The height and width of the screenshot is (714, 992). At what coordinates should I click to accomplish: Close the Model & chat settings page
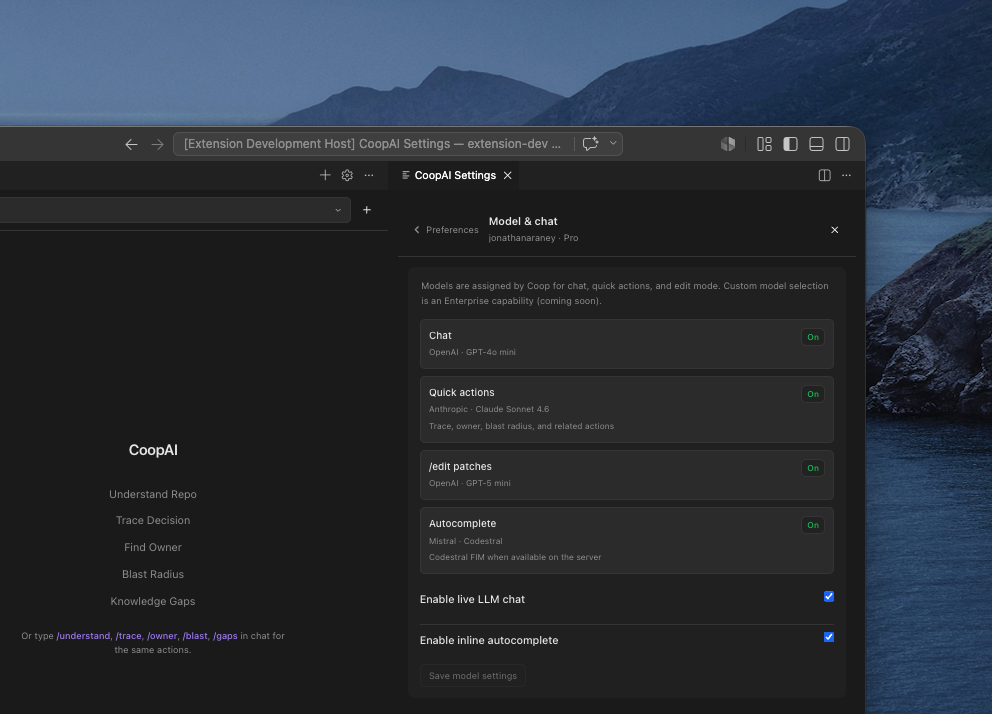(x=834, y=230)
